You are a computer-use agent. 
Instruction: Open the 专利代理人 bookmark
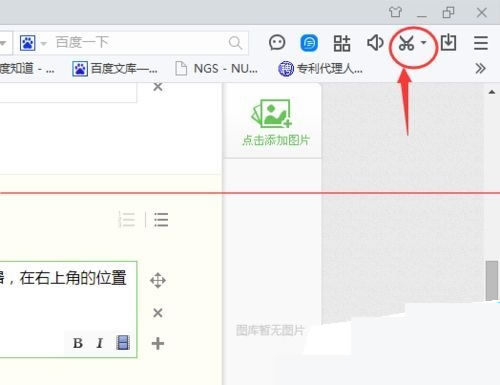coord(320,69)
